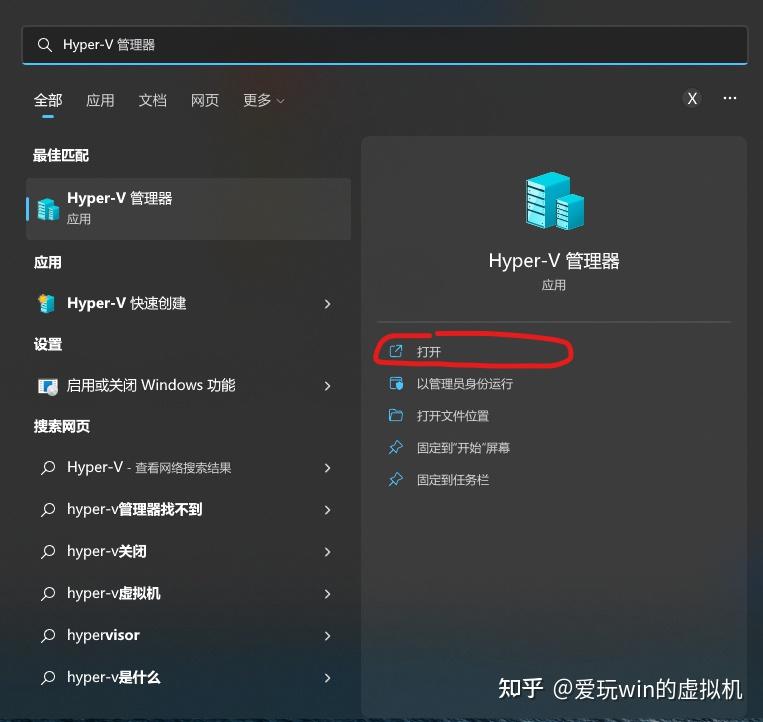The height and width of the screenshot is (722, 763).
Task: Click the Hyper-V 管理器 search input field
Action: coord(384,45)
